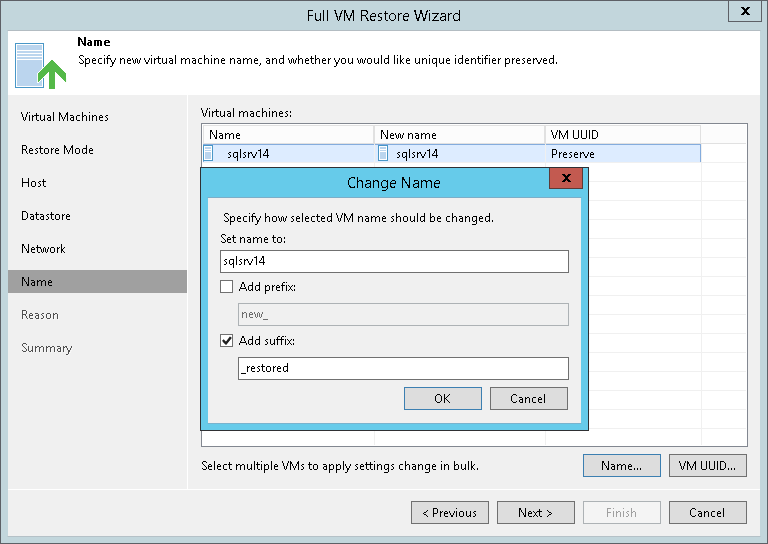
Task: Enable the Add prefix checkbox
Action: (227, 287)
